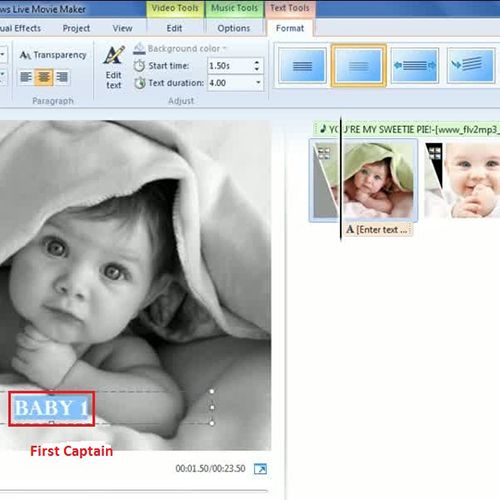
Task: Open the Transparency control
Action: tap(53, 55)
